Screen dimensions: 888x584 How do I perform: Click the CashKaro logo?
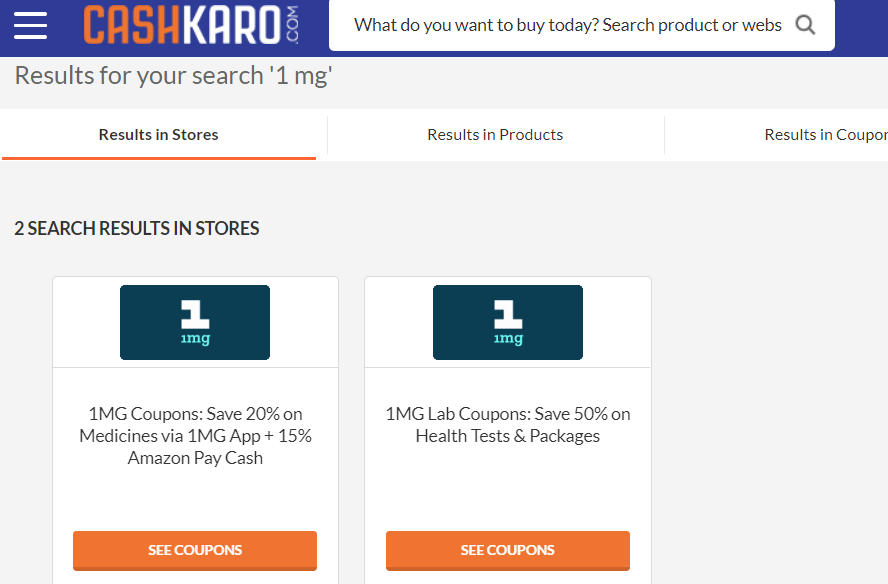pos(191,25)
